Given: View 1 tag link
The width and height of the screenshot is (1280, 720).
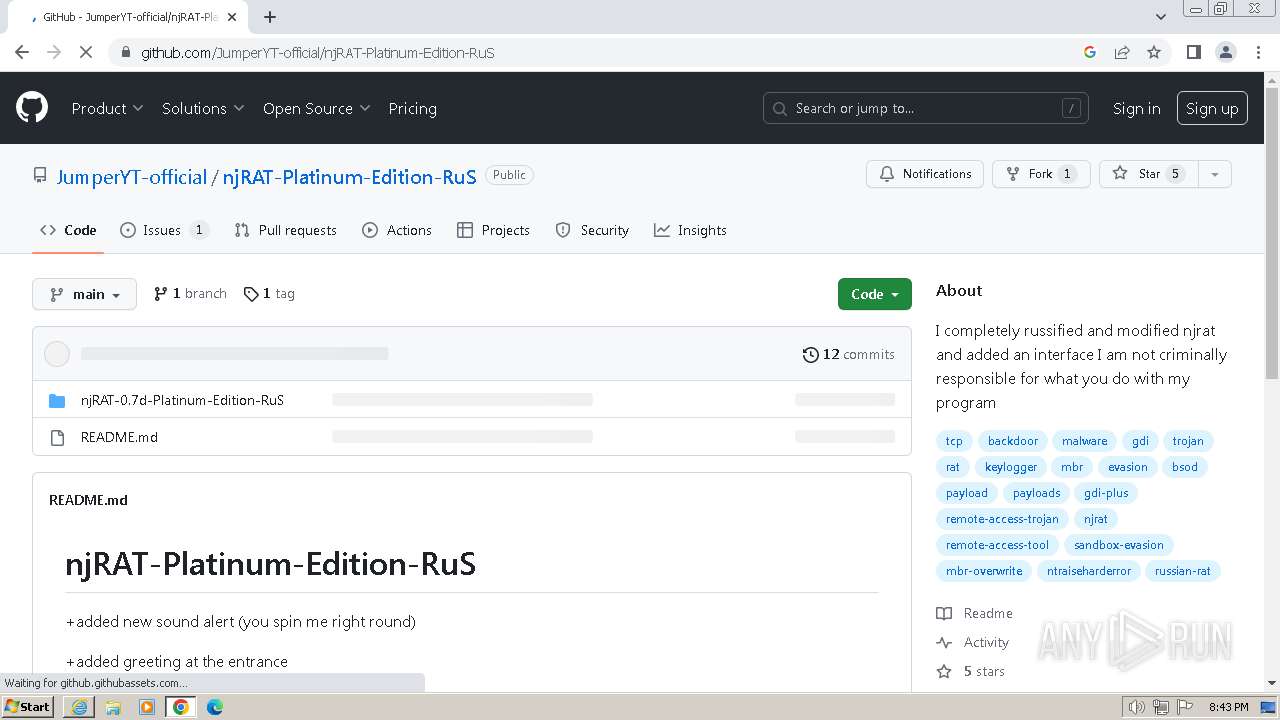Looking at the screenshot, I should click(x=269, y=294).
